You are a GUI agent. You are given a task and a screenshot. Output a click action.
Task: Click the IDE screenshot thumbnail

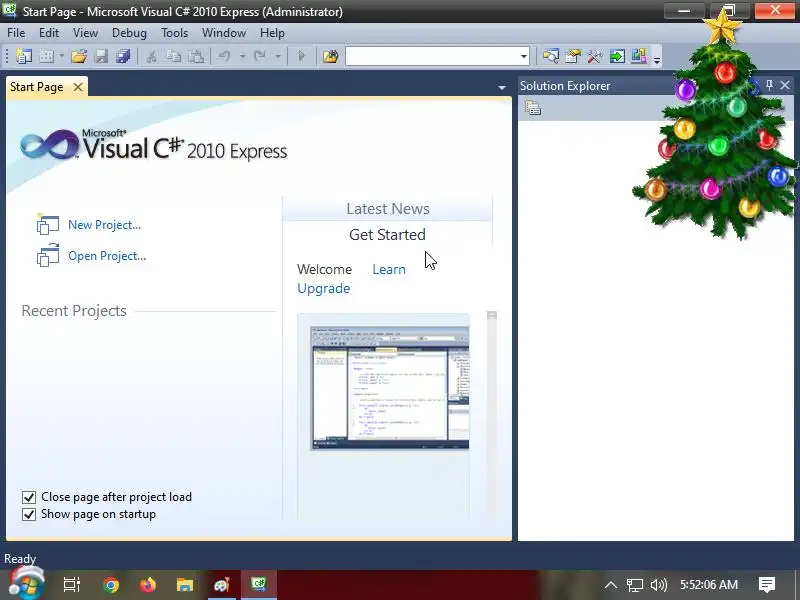coord(390,388)
